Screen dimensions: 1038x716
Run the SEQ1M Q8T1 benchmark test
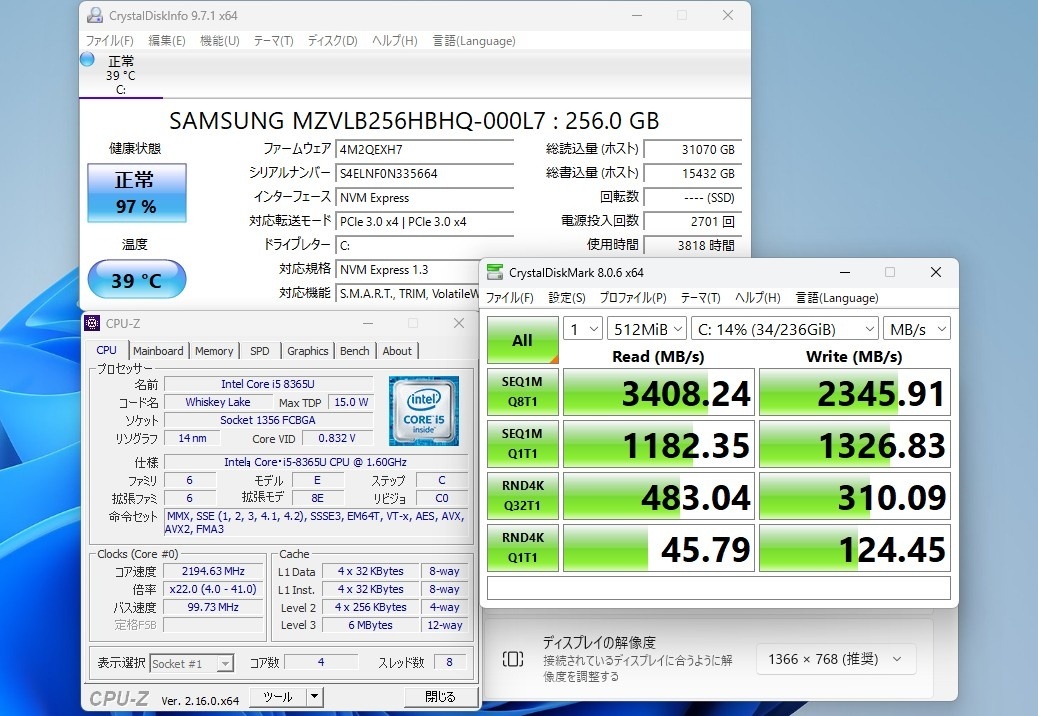click(x=522, y=393)
